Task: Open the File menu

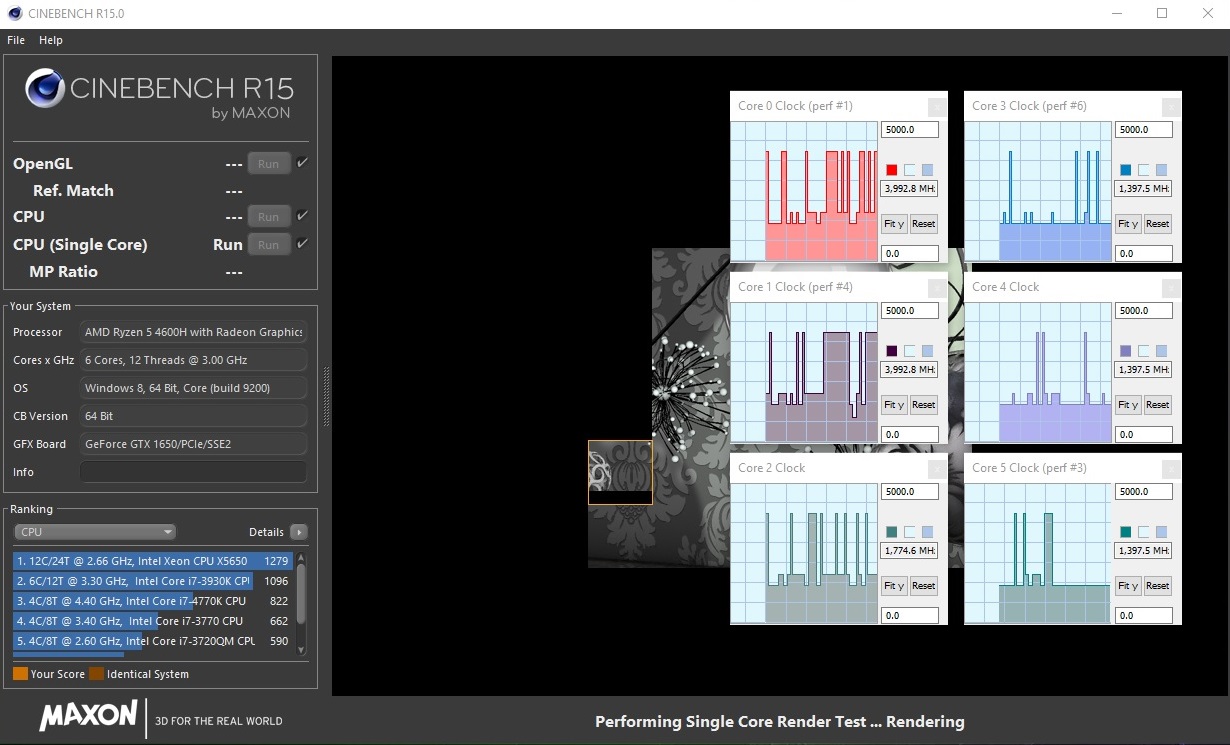Action: coord(16,40)
